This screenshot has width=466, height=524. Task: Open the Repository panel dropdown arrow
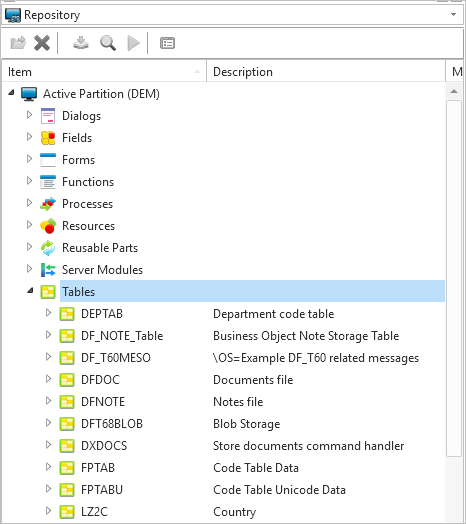coord(453,15)
